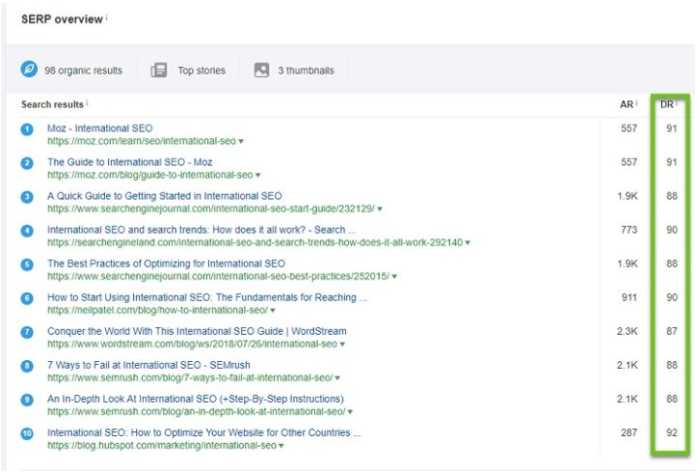Sort by the DR column header
The width and height of the screenshot is (697, 472).
pyautogui.click(x=666, y=104)
